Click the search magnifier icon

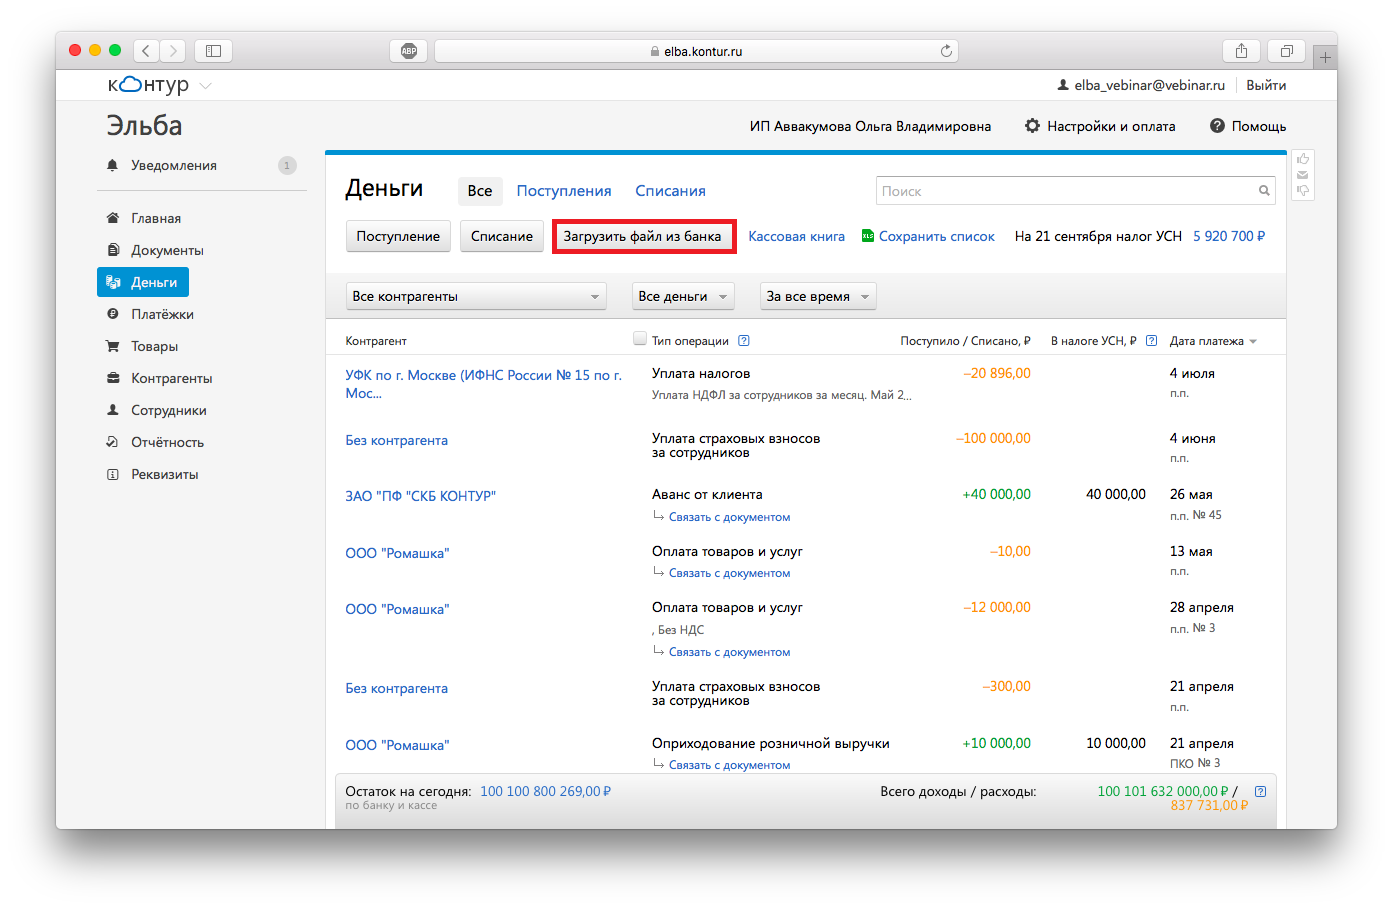[1264, 191]
